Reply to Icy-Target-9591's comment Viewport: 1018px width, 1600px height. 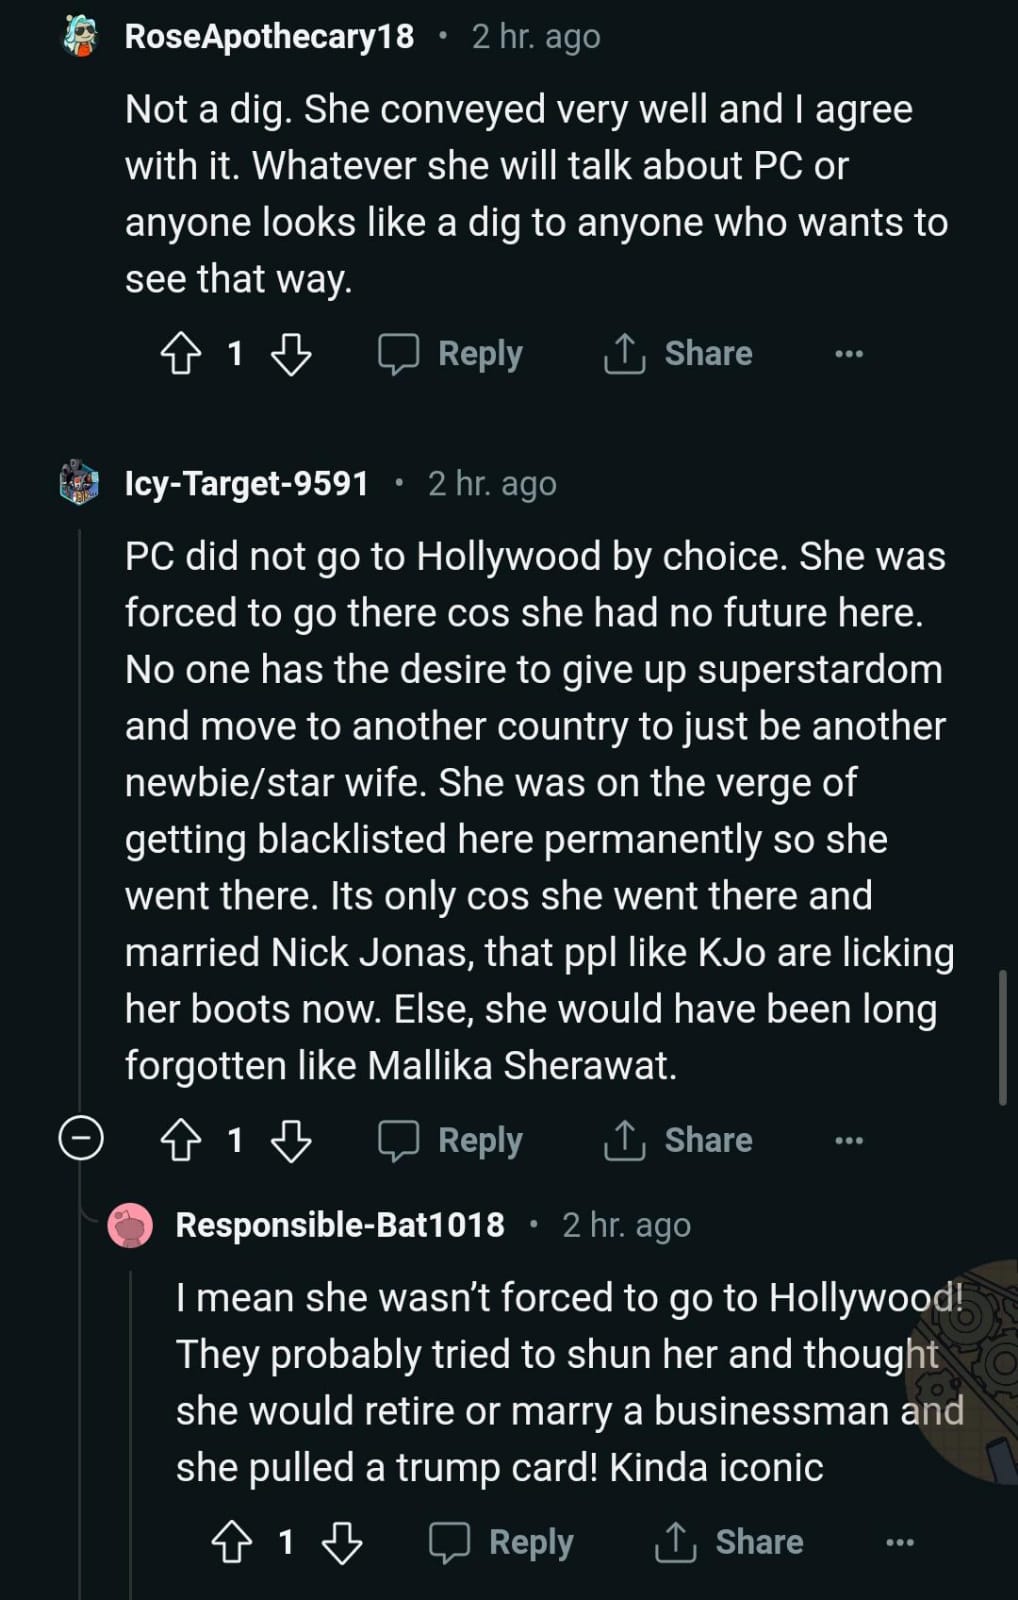tap(451, 1140)
